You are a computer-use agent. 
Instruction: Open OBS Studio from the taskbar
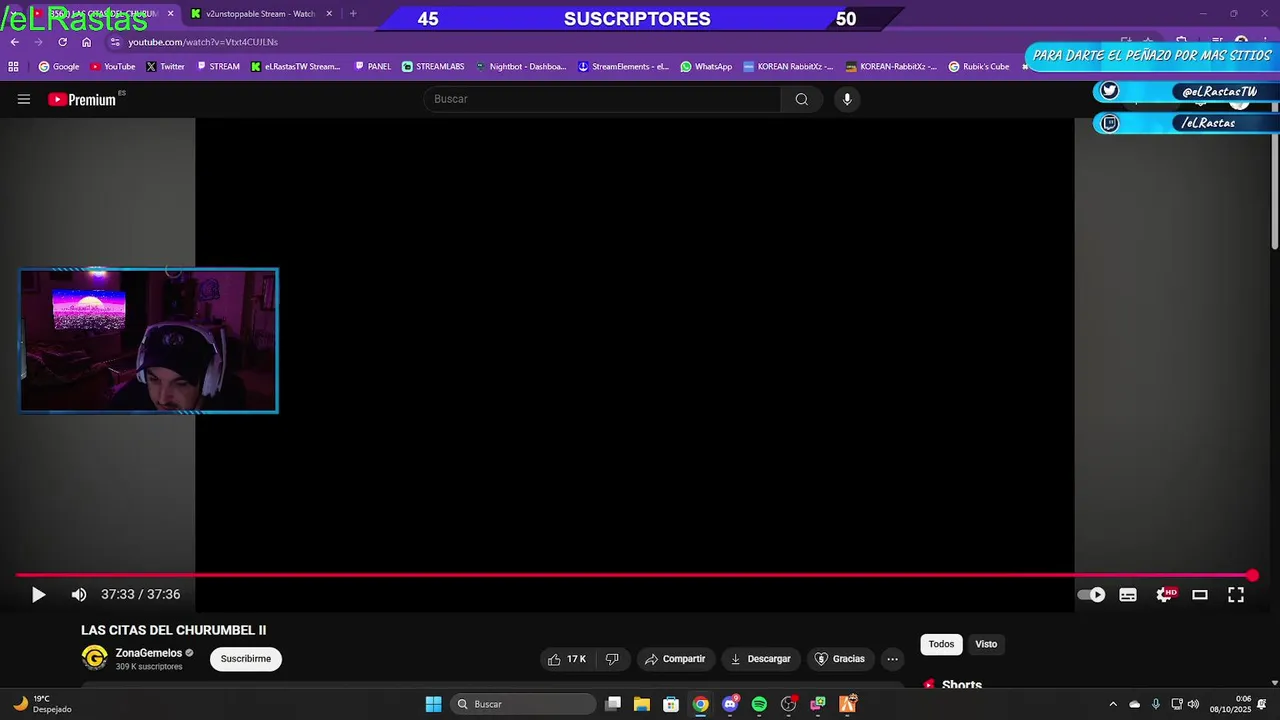[789, 704]
